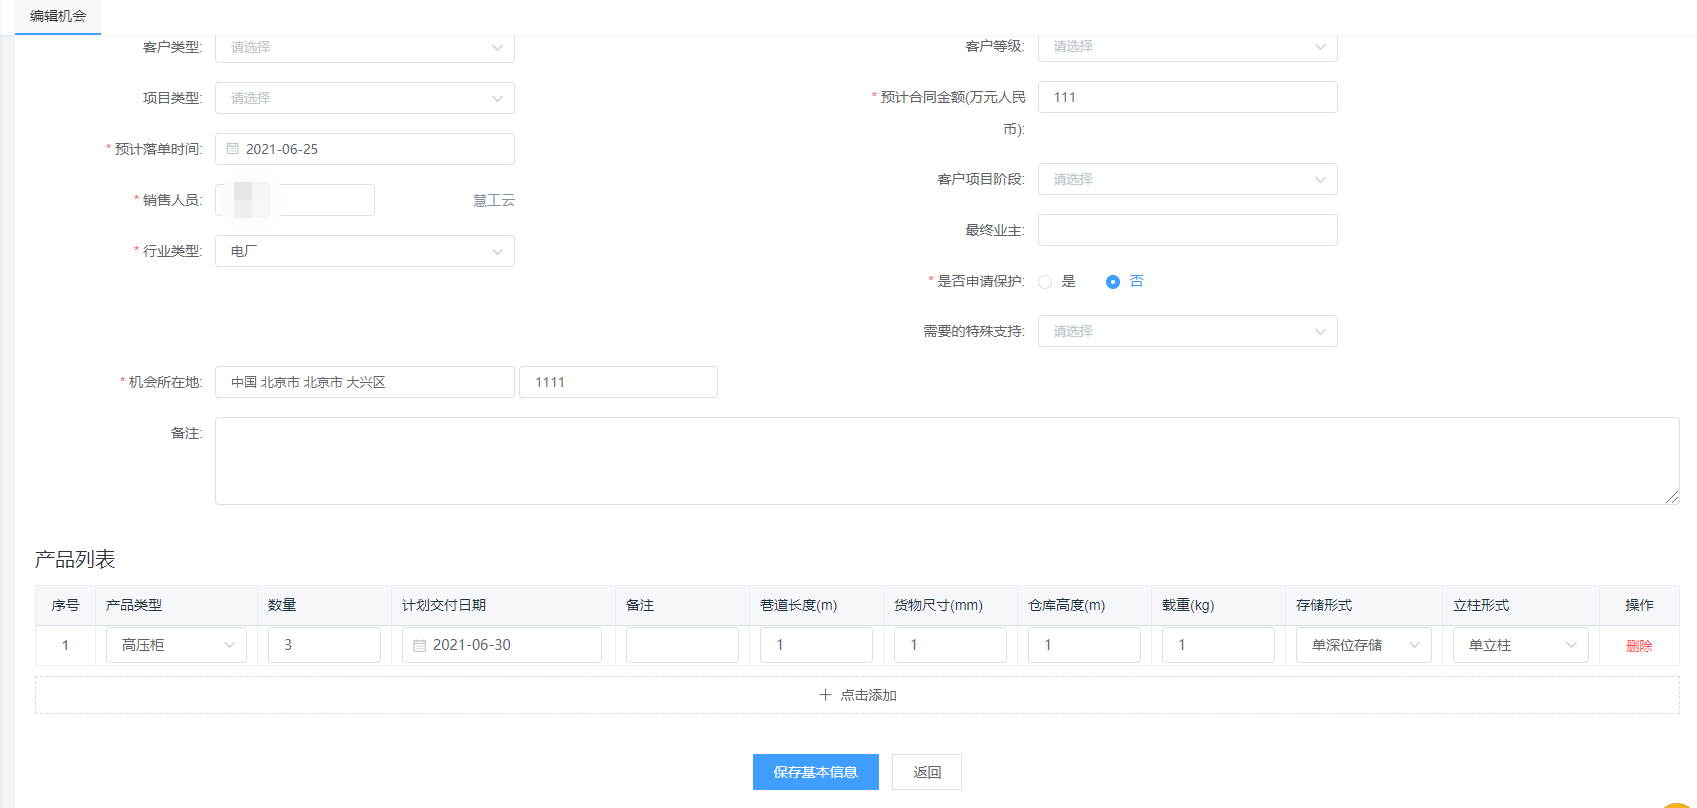Click calendar icon in 计划交付日期 field
Viewport: 1697px width, 808px height.
[x=420, y=646]
